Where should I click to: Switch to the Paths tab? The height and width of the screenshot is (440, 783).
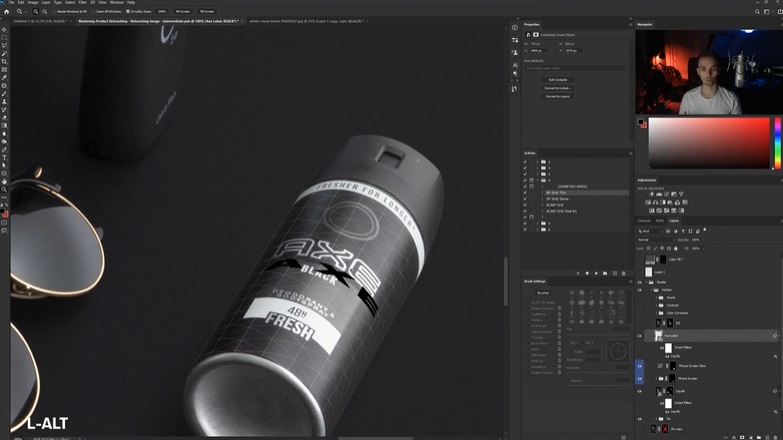[x=660, y=221]
